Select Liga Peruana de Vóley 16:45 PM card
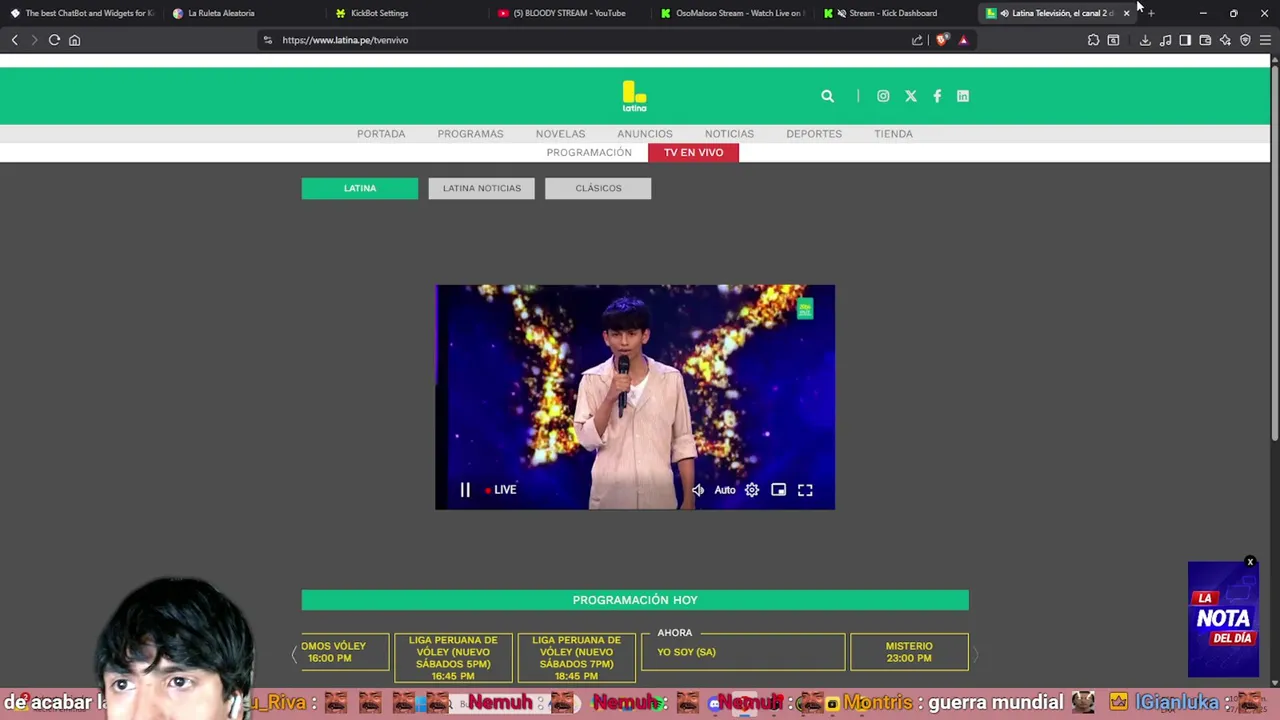Screen dimensions: 1280x720 [453, 658]
